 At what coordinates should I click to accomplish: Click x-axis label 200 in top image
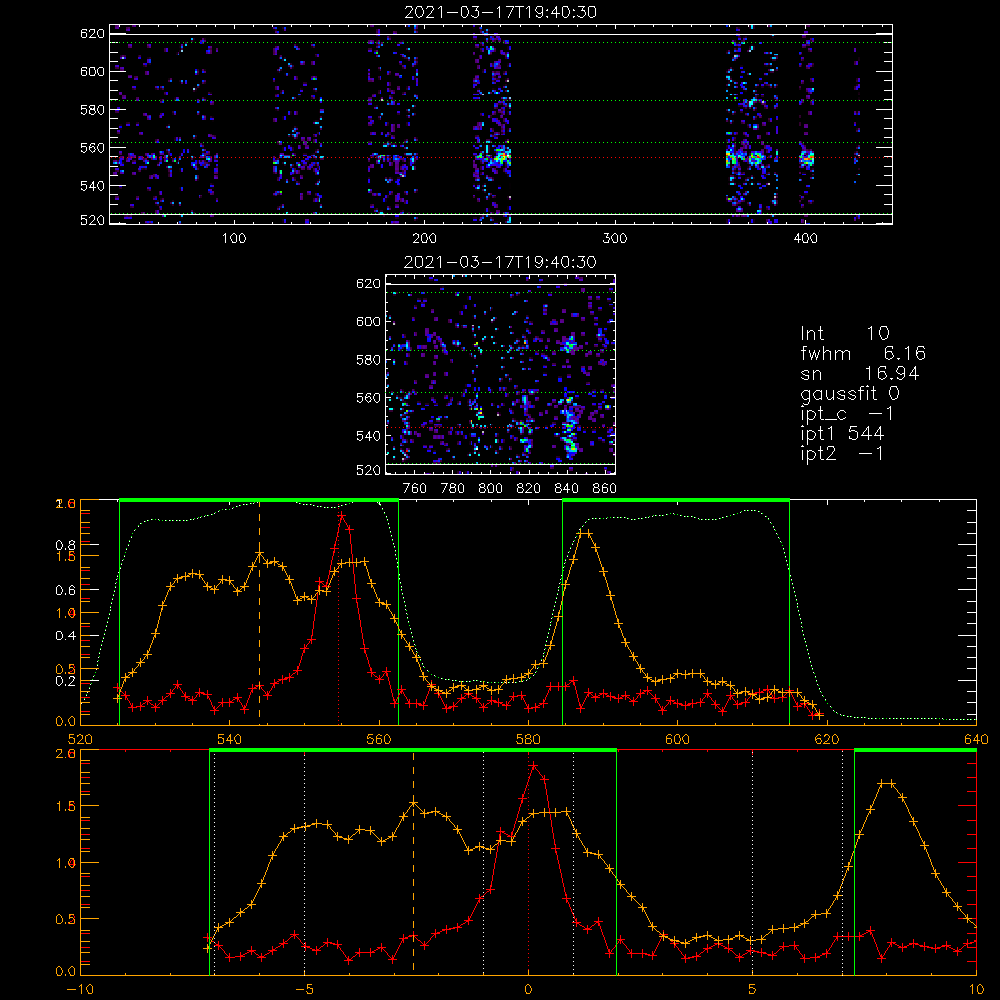click(424, 239)
